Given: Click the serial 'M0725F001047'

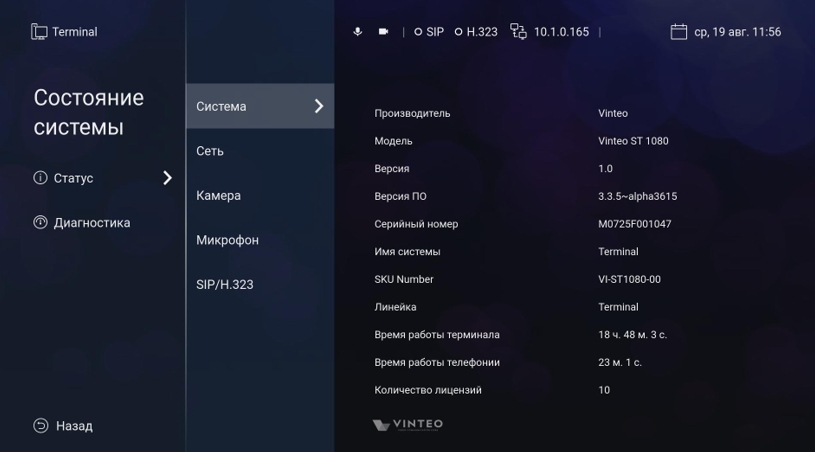Looking at the screenshot, I should click(x=635, y=224).
